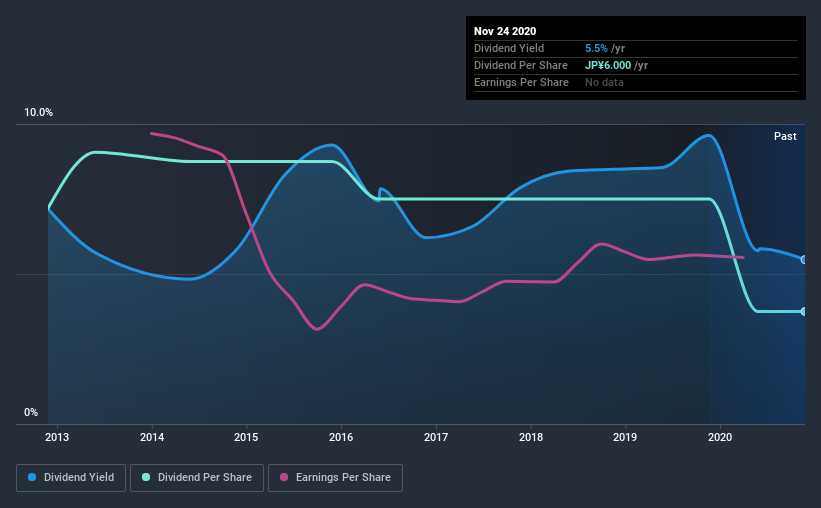Click the 2013 axis label

57,437
